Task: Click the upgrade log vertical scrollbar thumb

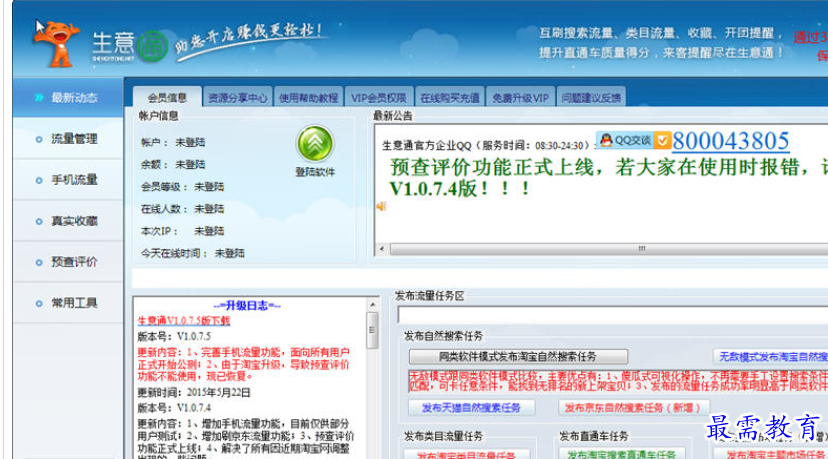Action: (372, 330)
